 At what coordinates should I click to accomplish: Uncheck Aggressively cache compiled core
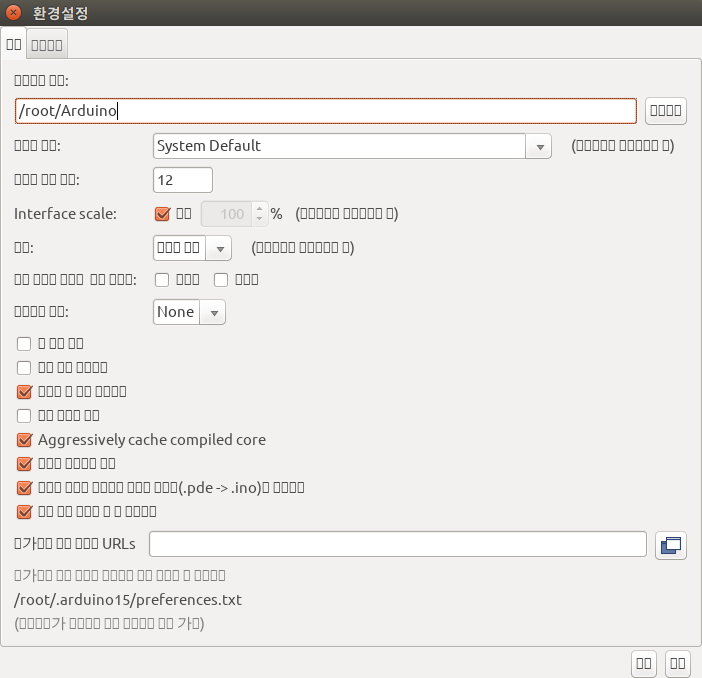(x=24, y=440)
